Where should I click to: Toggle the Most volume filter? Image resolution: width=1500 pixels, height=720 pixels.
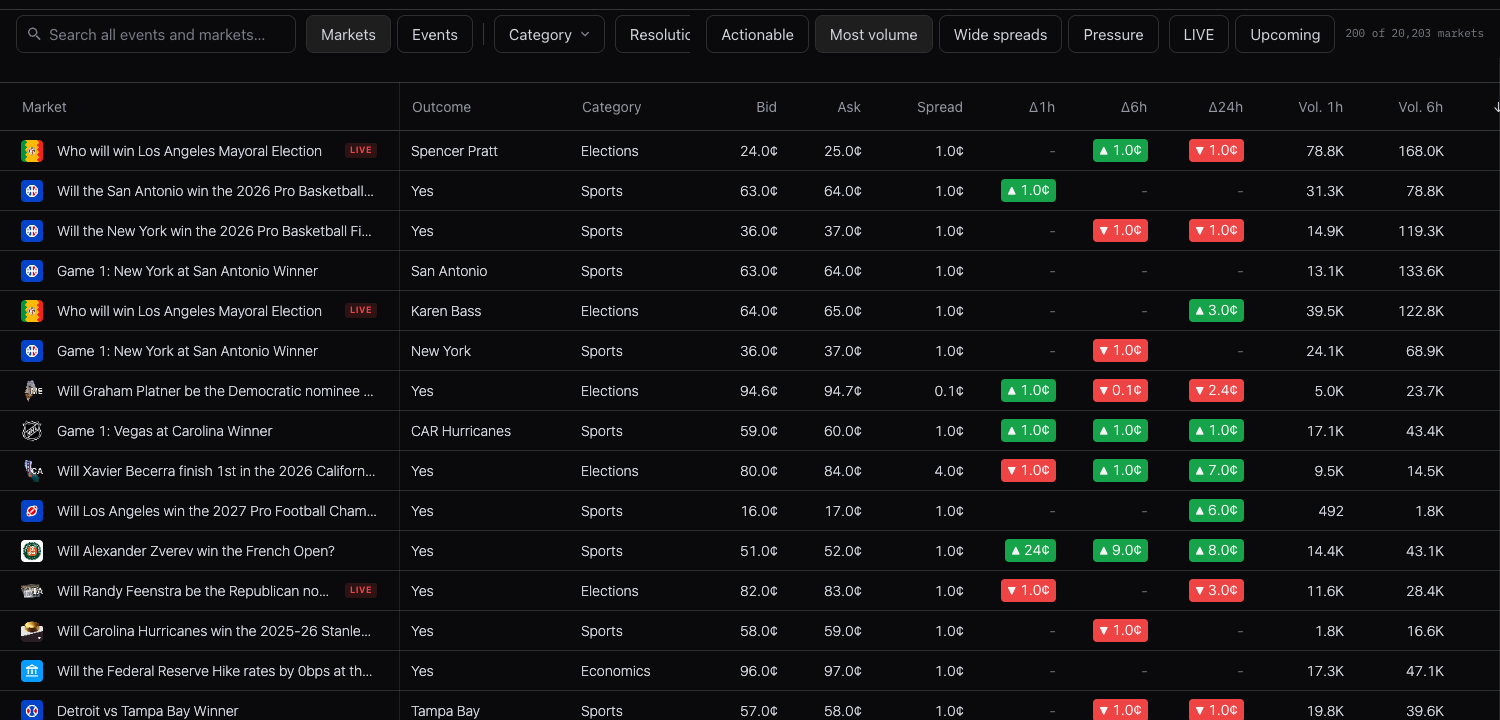(873, 34)
